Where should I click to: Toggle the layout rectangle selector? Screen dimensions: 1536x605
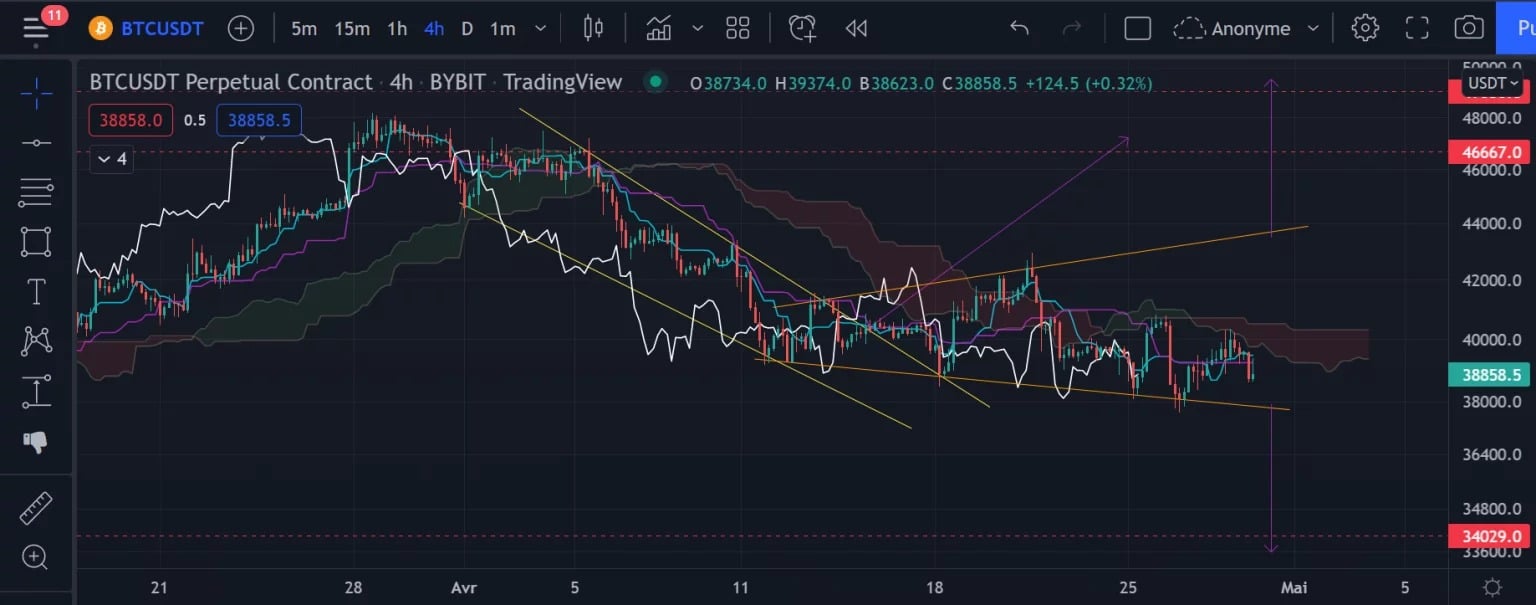coord(1137,28)
